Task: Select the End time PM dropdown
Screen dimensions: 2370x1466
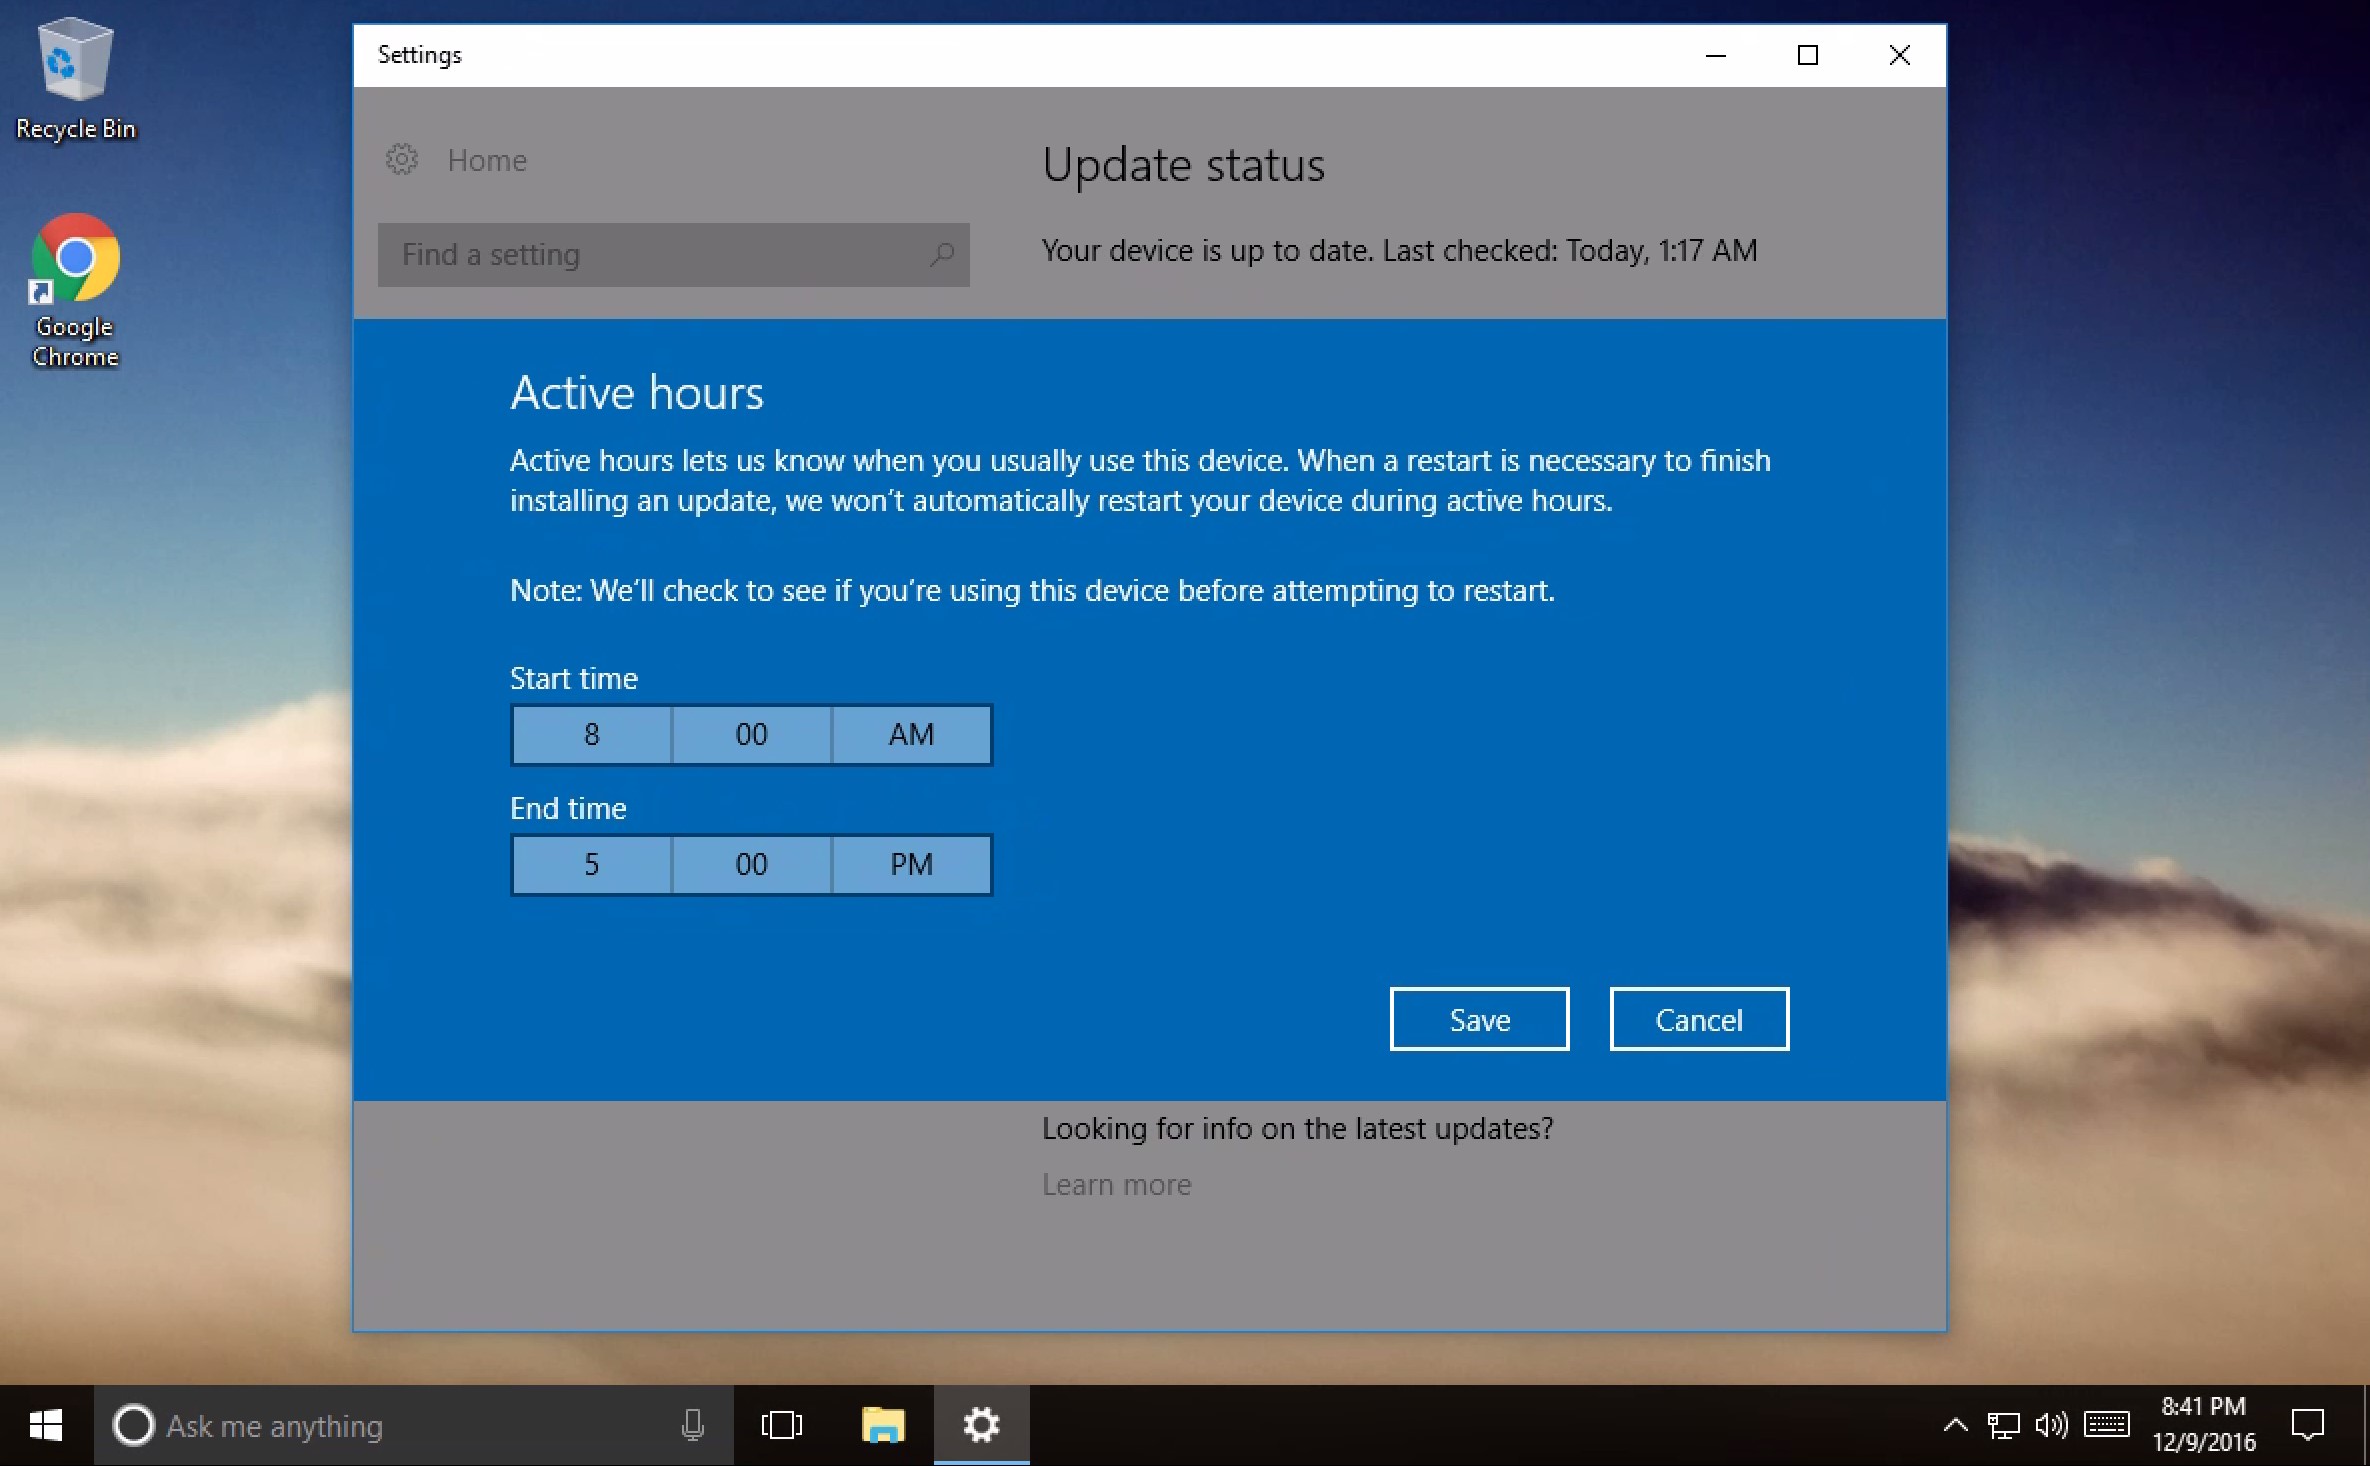Action: (x=911, y=863)
